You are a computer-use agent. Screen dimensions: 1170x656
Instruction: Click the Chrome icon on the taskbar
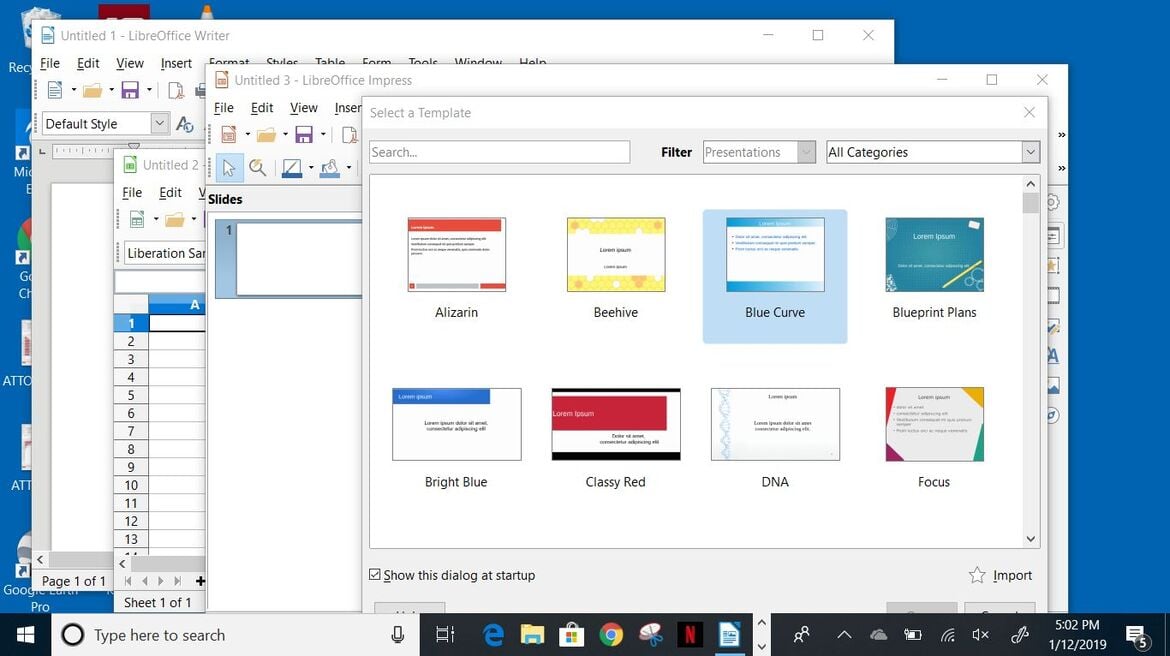(611, 635)
